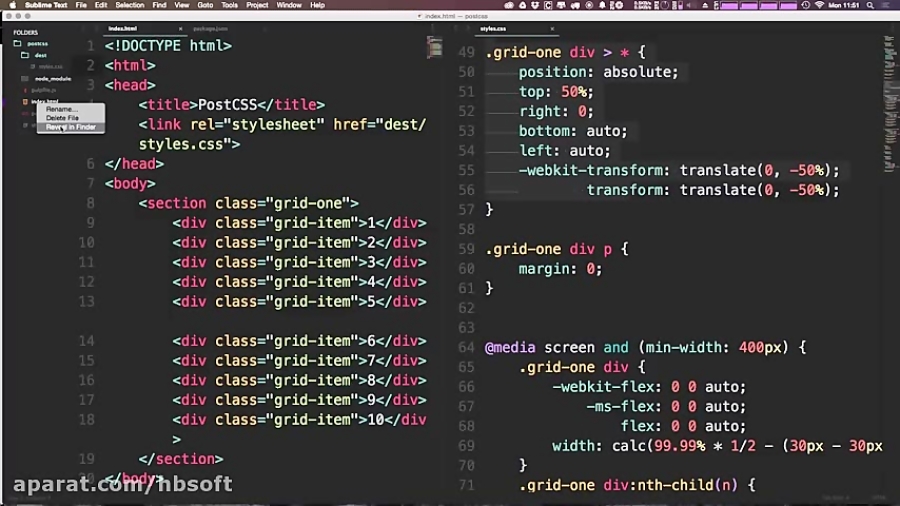The image size is (900, 506).
Task: Open the Window menu
Action: click(289, 5)
